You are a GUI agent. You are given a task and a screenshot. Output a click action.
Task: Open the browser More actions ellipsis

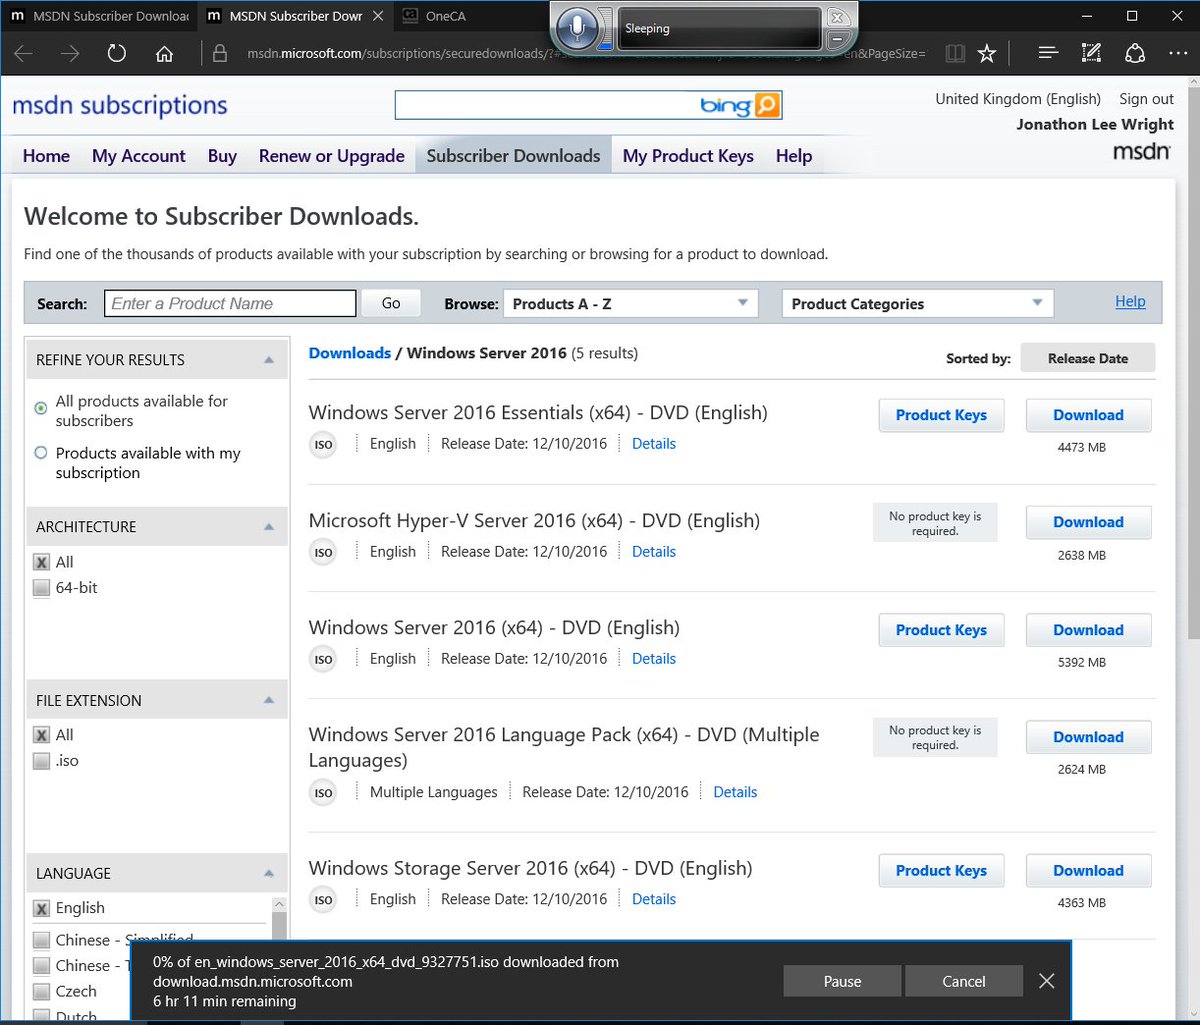pos(1178,54)
